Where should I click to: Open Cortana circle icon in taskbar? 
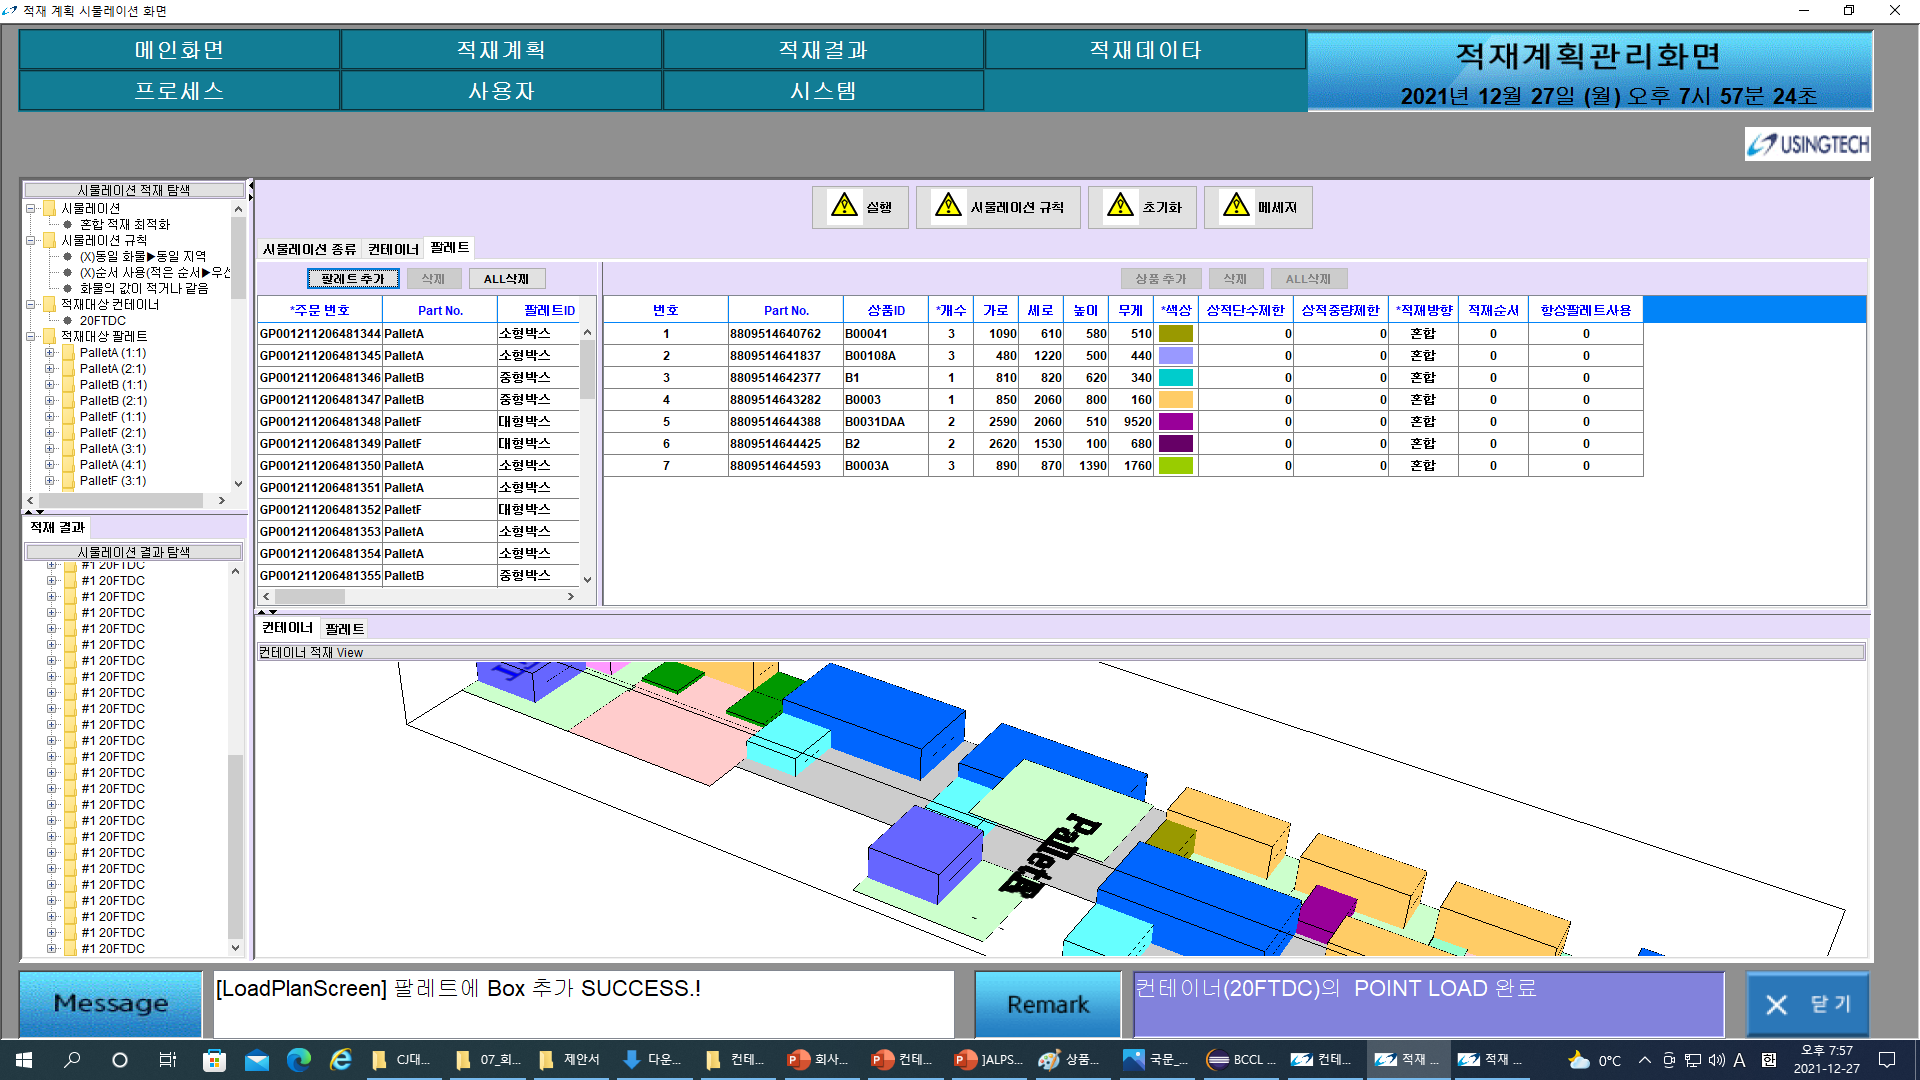(x=120, y=1060)
